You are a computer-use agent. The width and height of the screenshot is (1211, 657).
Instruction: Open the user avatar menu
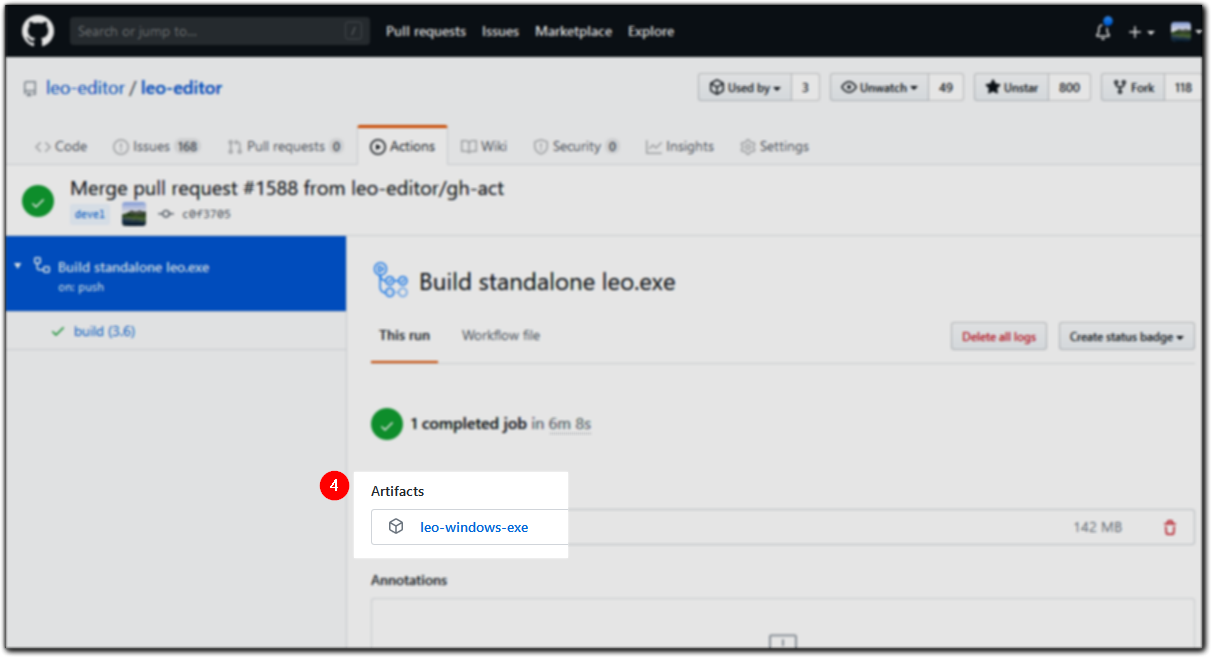[1185, 31]
